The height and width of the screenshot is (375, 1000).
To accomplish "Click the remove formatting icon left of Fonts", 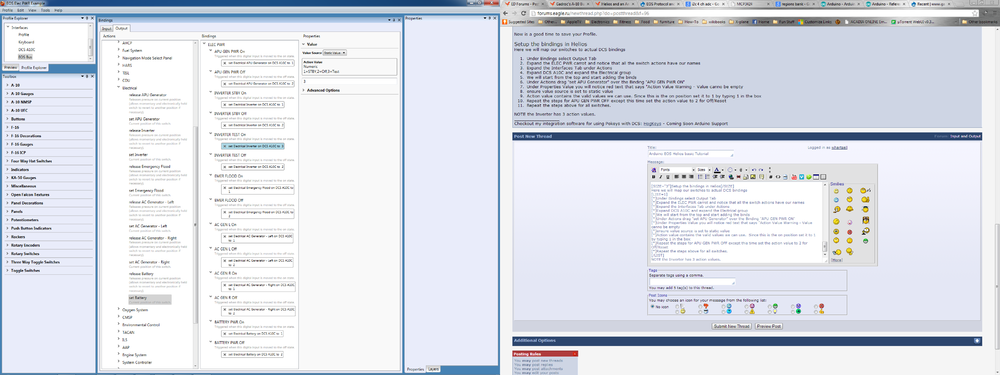I will pos(654,170).
